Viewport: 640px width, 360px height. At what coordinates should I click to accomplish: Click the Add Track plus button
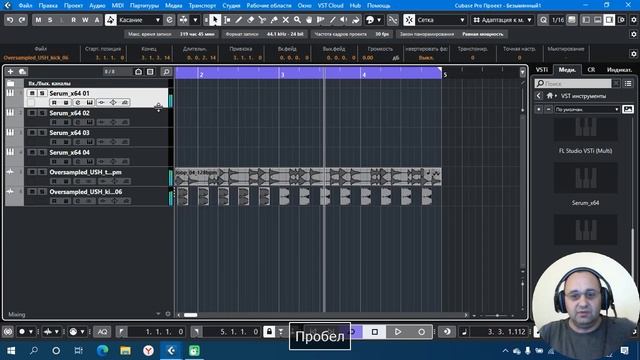click(x=10, y=71)
